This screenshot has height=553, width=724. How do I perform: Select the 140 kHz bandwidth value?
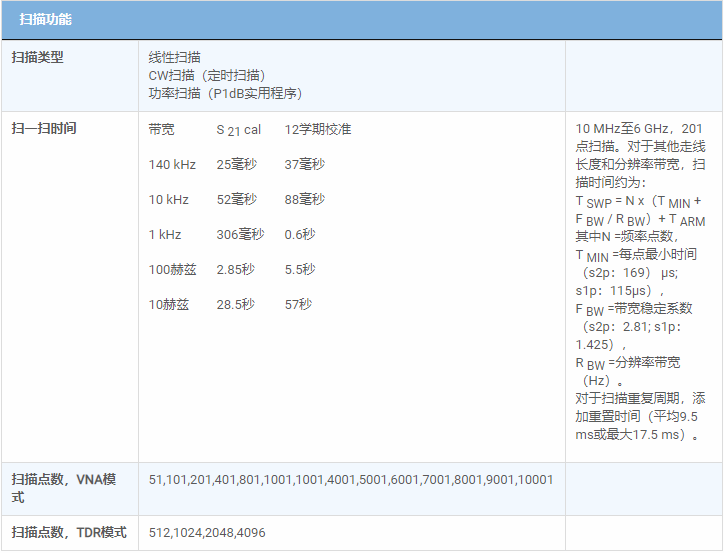click(x=171, y=165)
